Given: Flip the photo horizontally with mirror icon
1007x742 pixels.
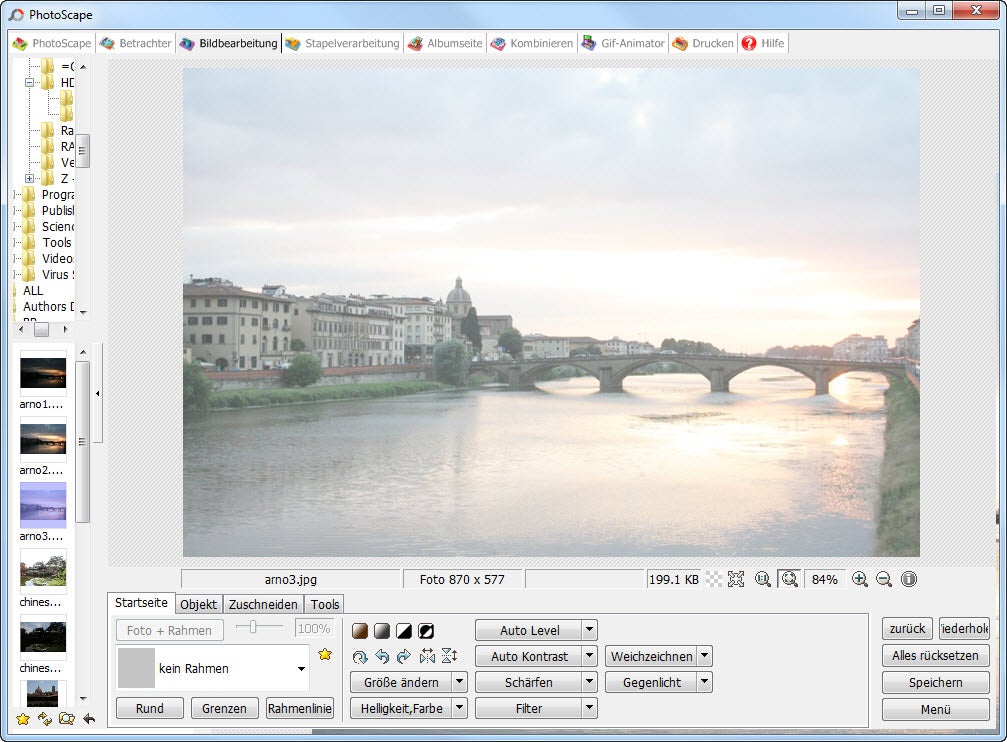Looking at the screenshot, I should (x=427, y=657).
